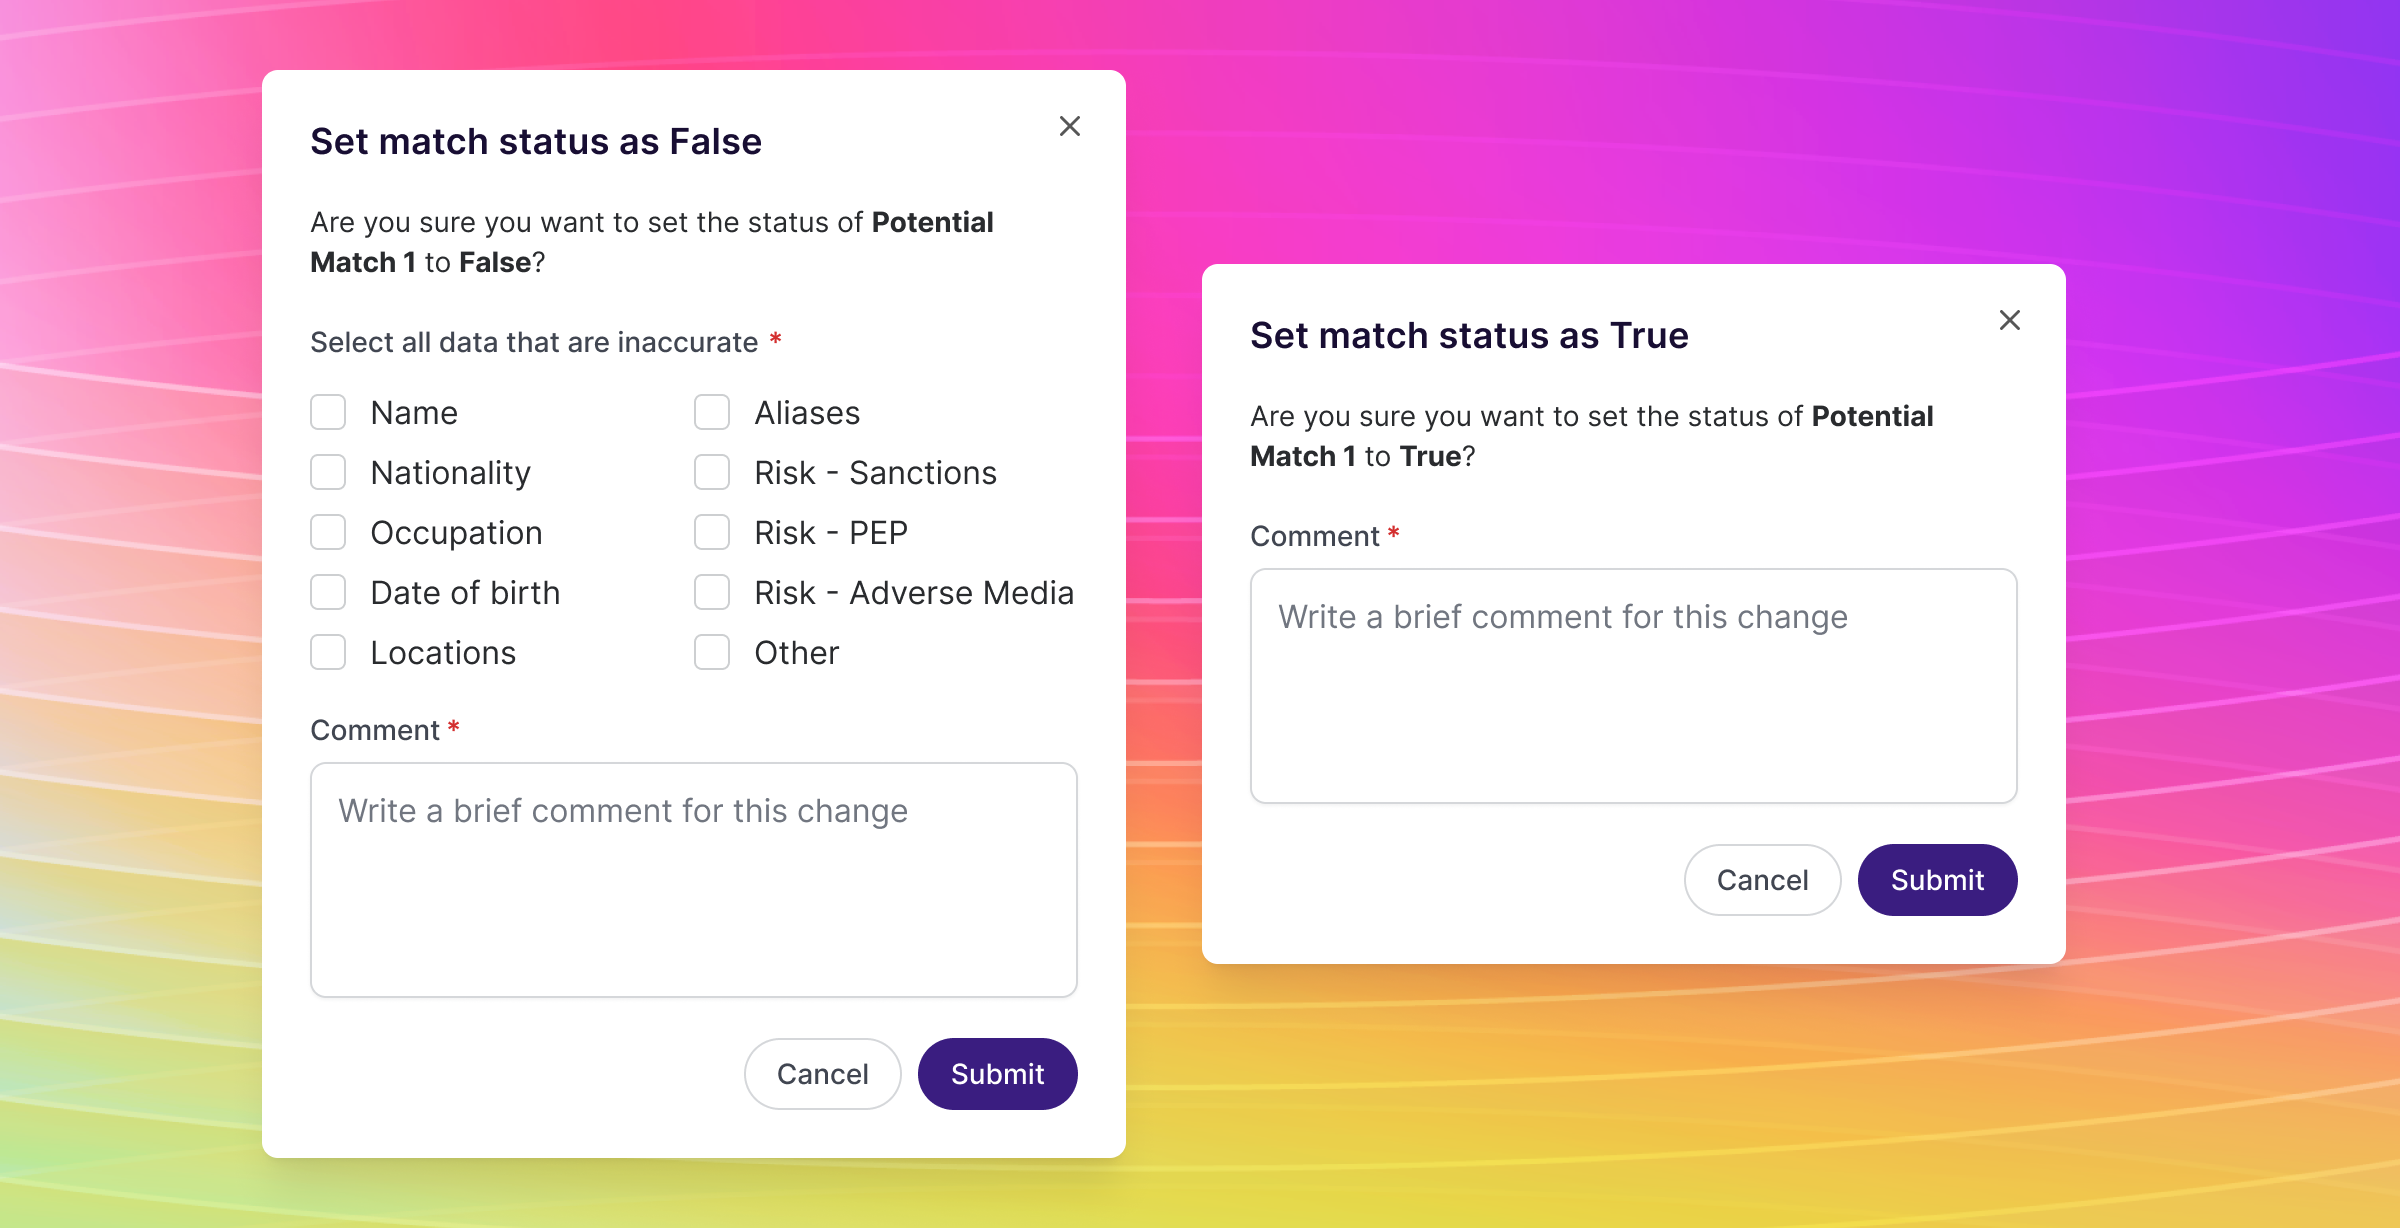The image size is (2400, 1230).
Task: Close the Set match status as False dialog
Action: tap(1069, 127)
